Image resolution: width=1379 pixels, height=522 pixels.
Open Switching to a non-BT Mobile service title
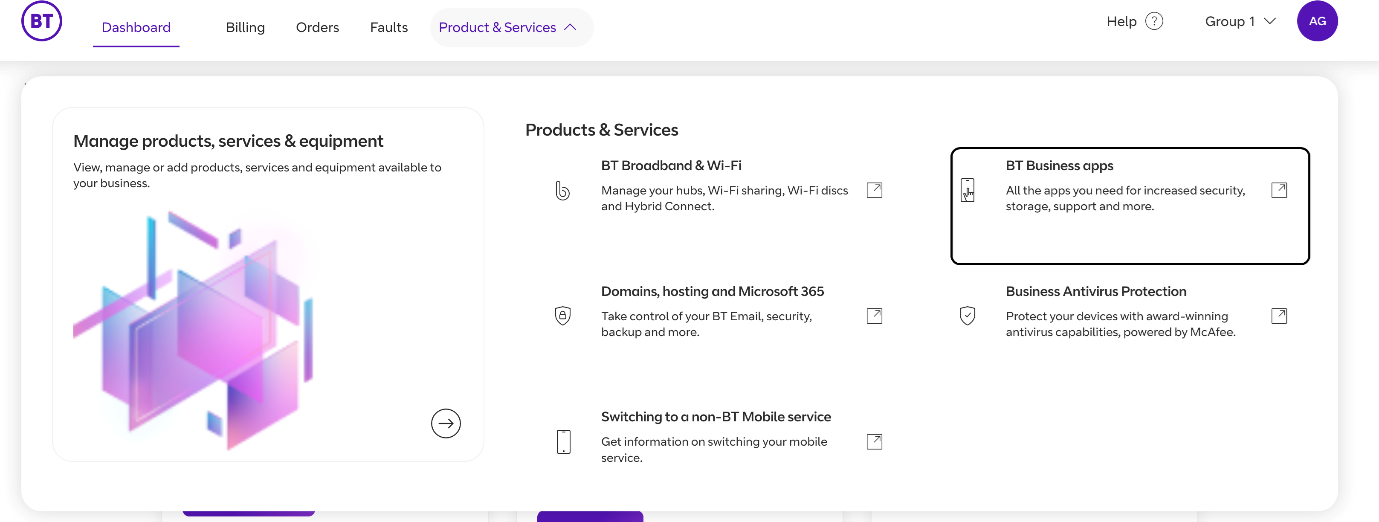pos(716,417)
